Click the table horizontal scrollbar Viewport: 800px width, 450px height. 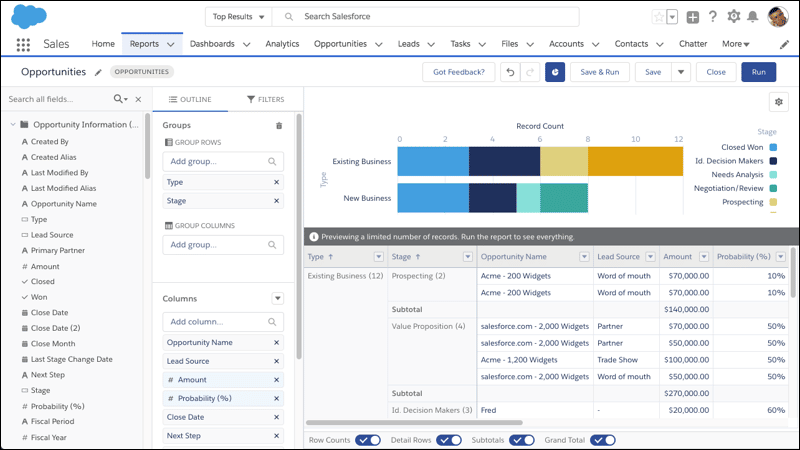[x=414, y=422]
